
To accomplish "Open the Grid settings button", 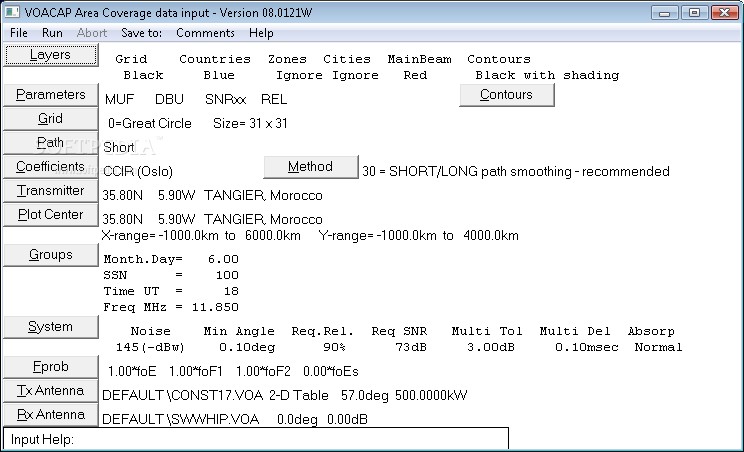I will pyautogui.click(x=50, y=119).
